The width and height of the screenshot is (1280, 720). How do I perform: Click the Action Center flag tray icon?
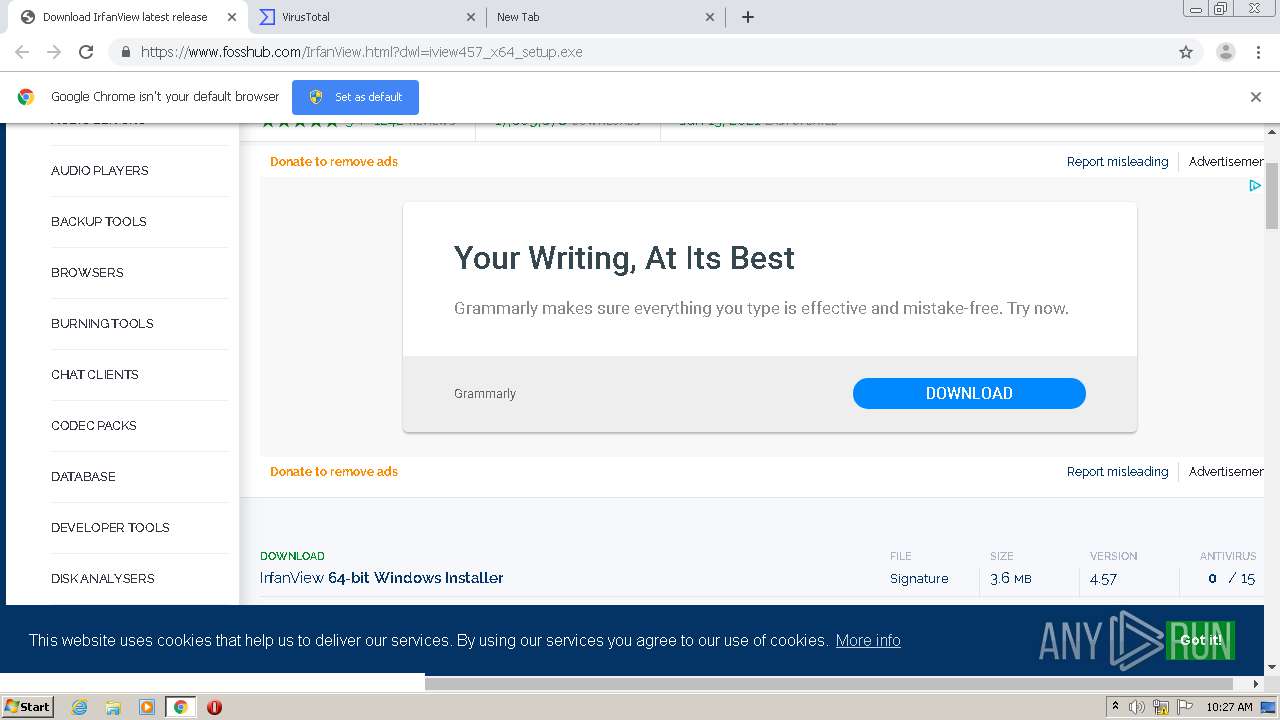[1185, 707]
